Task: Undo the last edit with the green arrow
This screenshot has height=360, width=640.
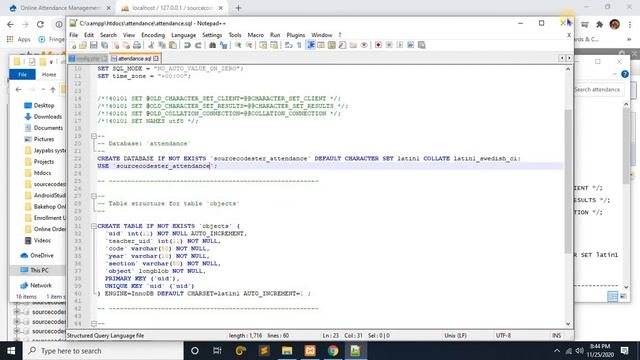Action: tap(187, 45)
